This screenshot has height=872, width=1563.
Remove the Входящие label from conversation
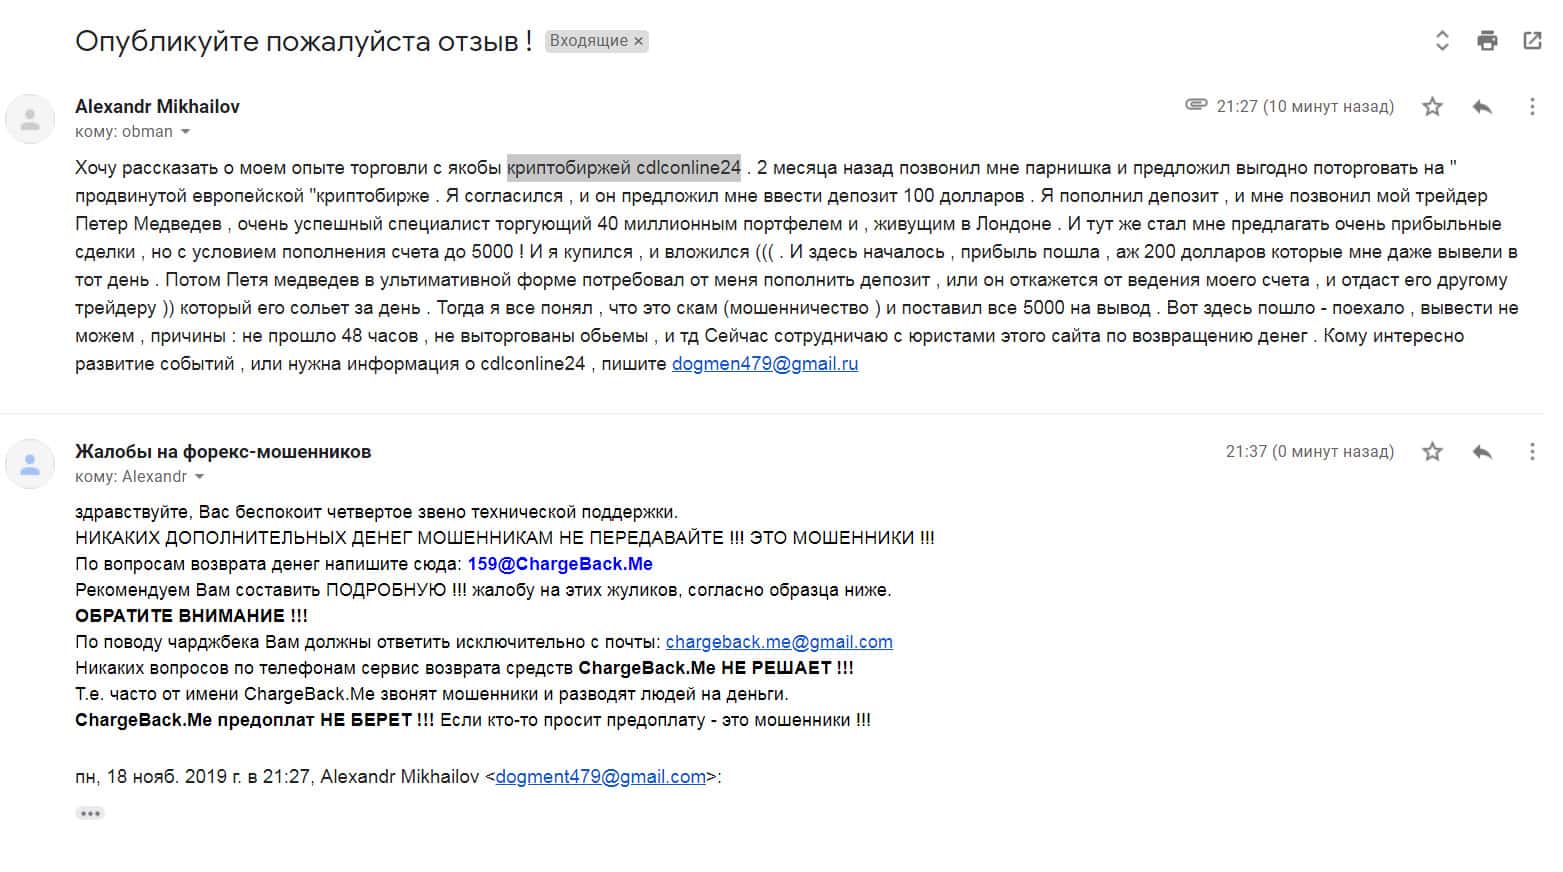638,41
